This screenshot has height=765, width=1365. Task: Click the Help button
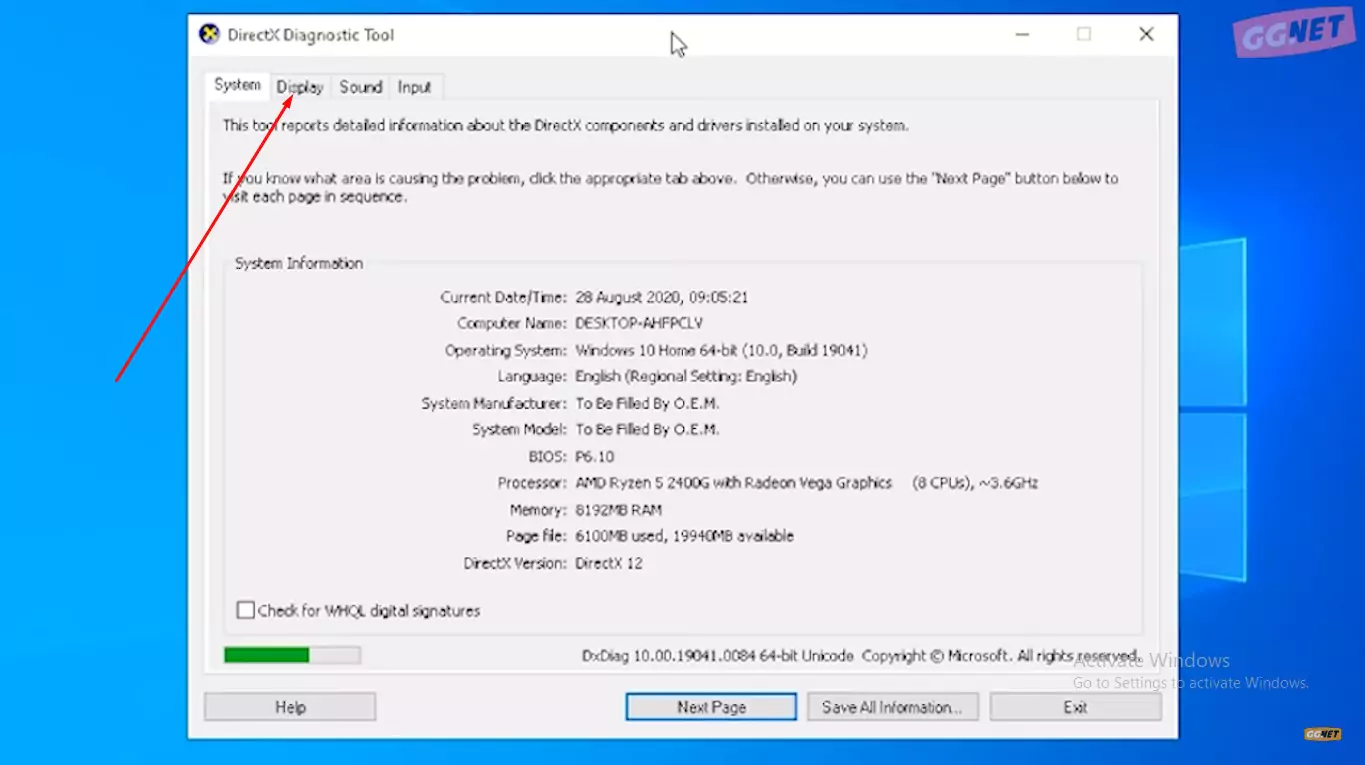tap(290, 707)
